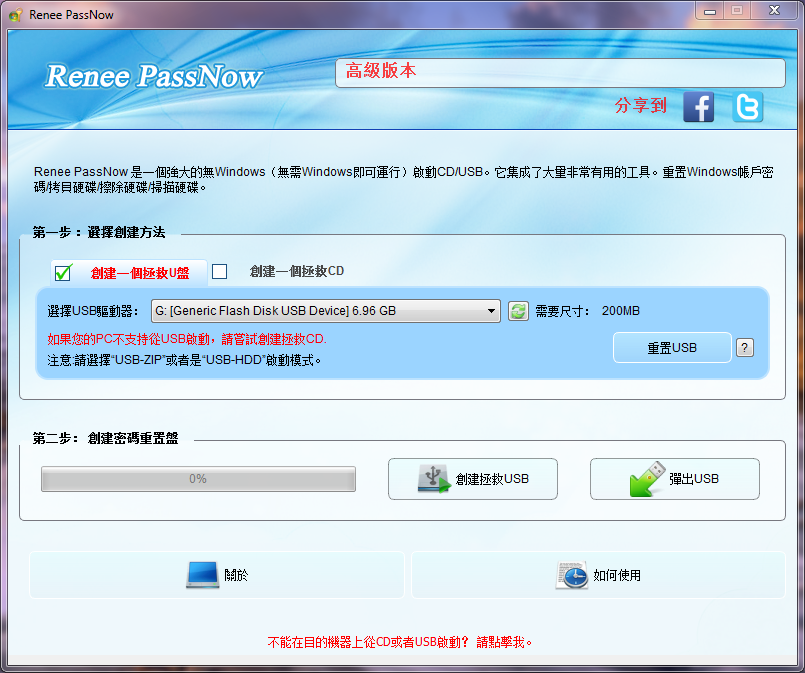Image resolution: width=805 pixels, height=673 pixels.
Task: Select the 創建一個拯救U盤 label text
Action: point(140,273)
